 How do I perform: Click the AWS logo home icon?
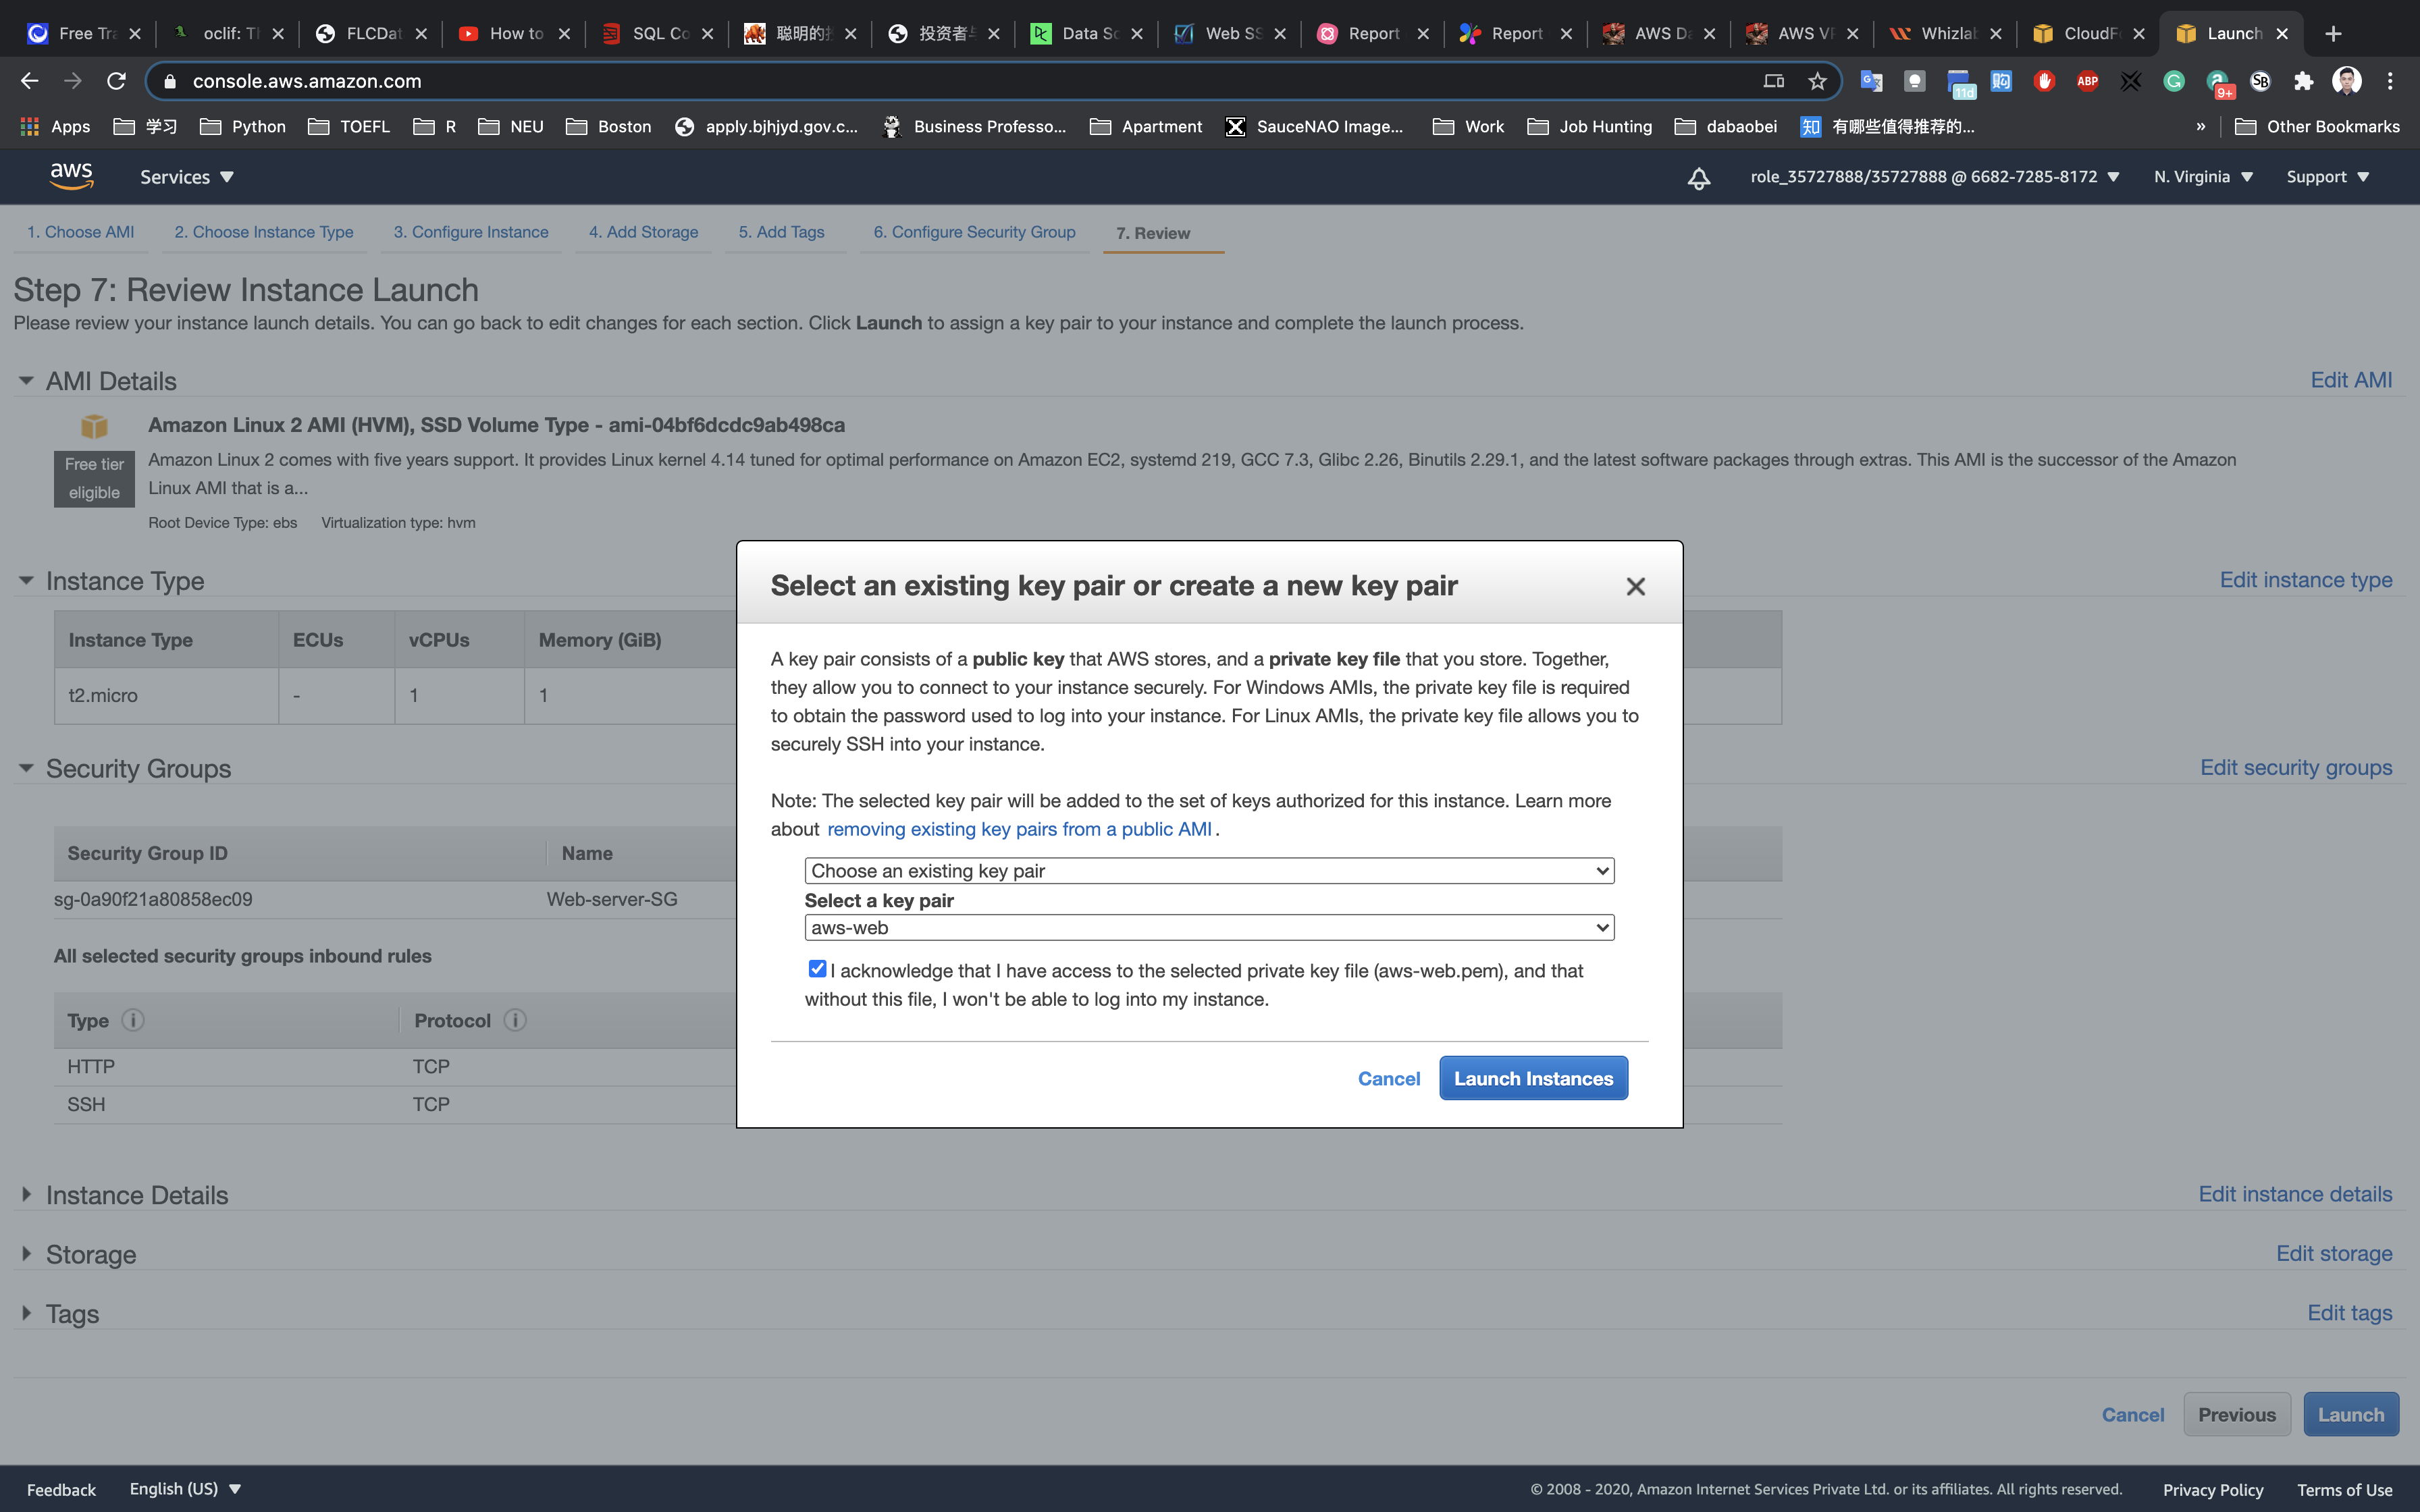[71, 176]
